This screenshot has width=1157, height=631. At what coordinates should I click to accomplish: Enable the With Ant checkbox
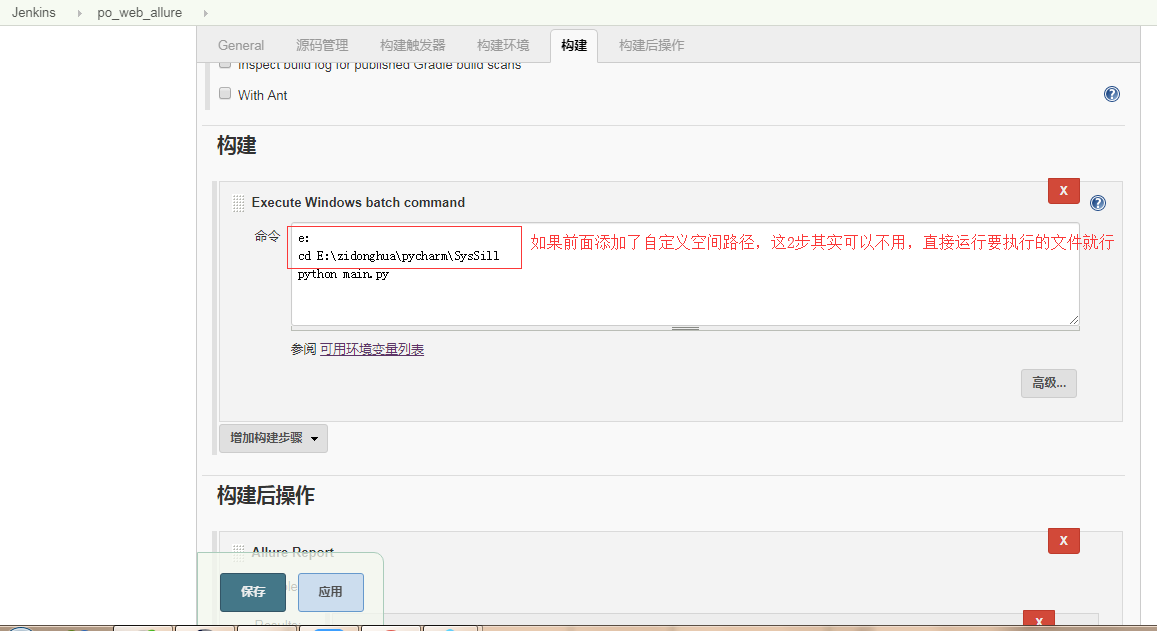225,94
